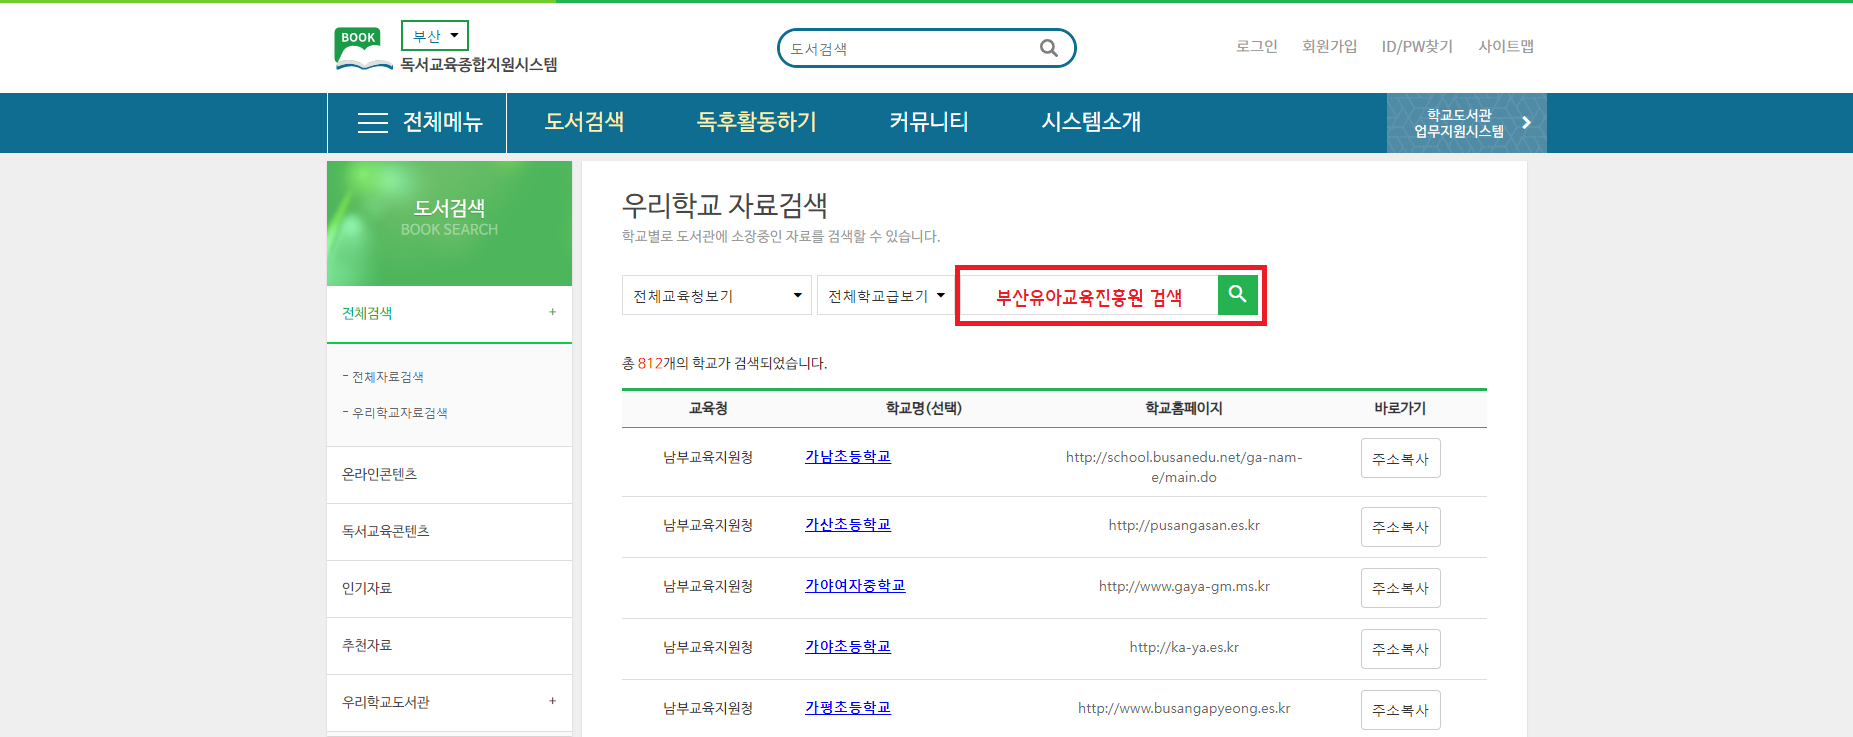Open the 전체학교급보기 dropdown

(x=886, y=295)
